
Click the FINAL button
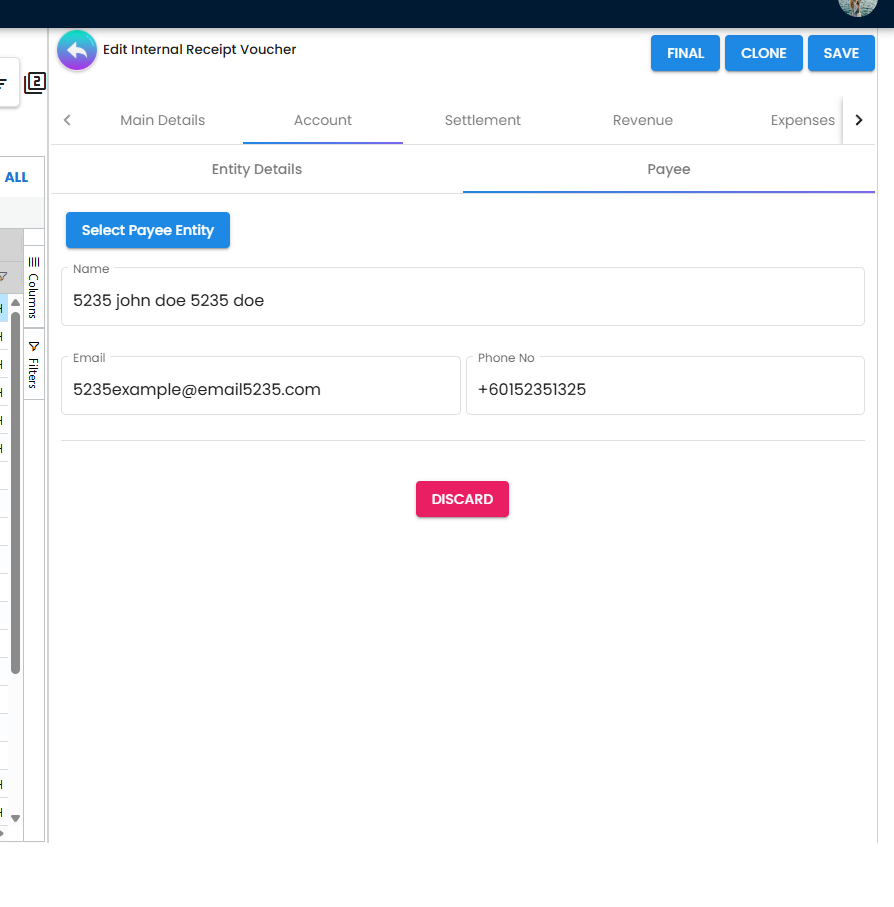click(685, 53)
